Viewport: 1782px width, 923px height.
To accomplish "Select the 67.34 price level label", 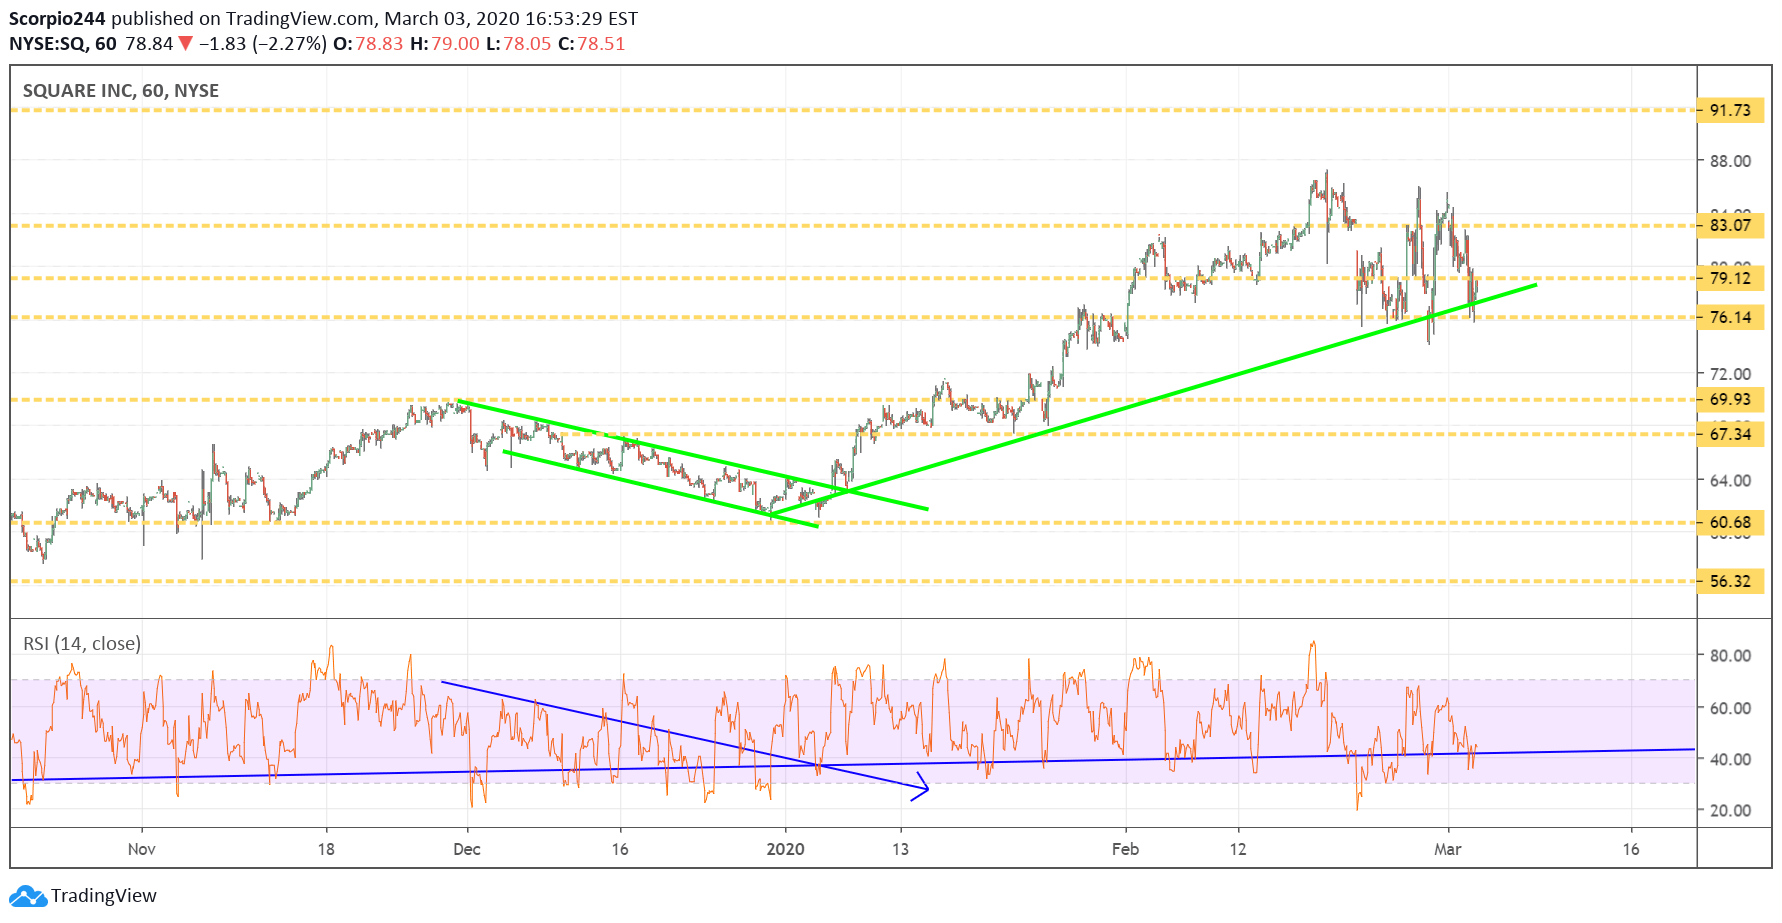I will 1730,434.
